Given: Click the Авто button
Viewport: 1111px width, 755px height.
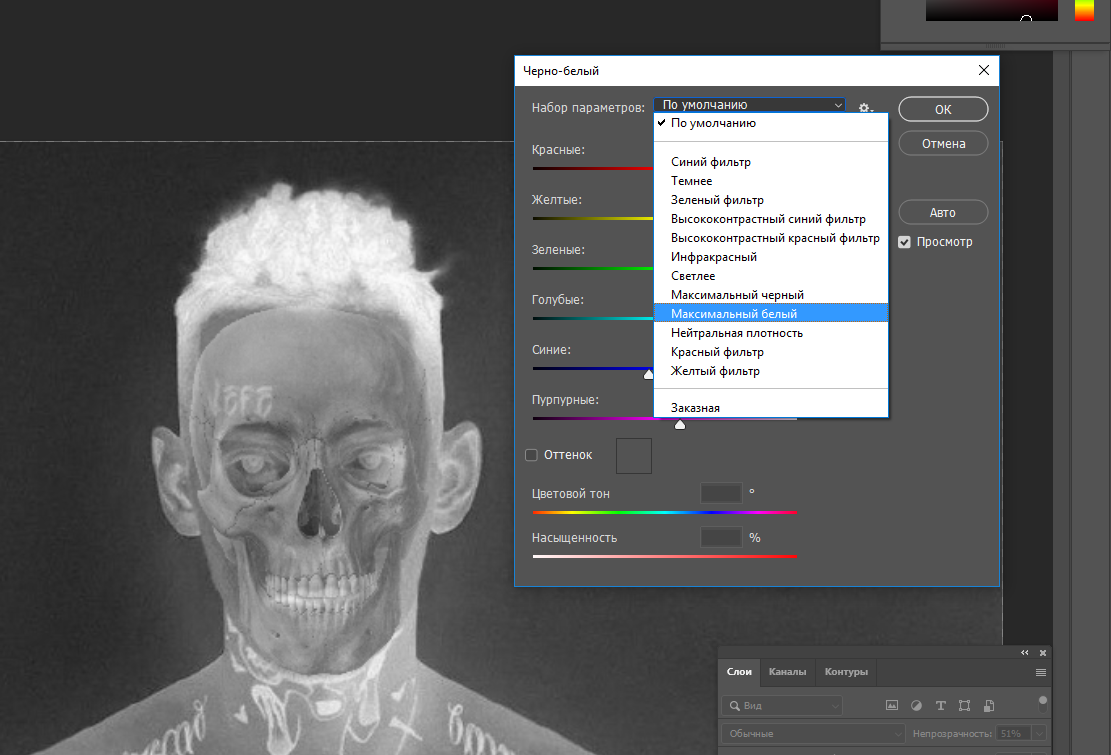Looking at the screenshot, I should [x=942, y=212].
